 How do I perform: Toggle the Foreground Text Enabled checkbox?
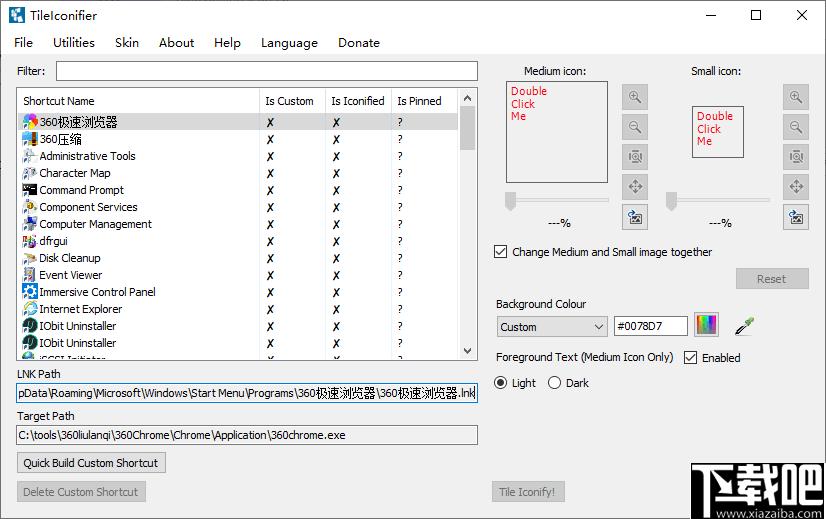(x=691, y=358)
